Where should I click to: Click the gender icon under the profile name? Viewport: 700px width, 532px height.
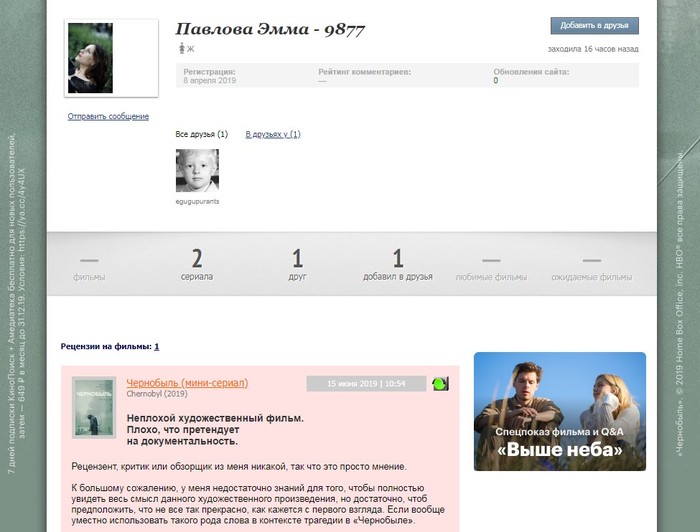[x=180, y=47]
